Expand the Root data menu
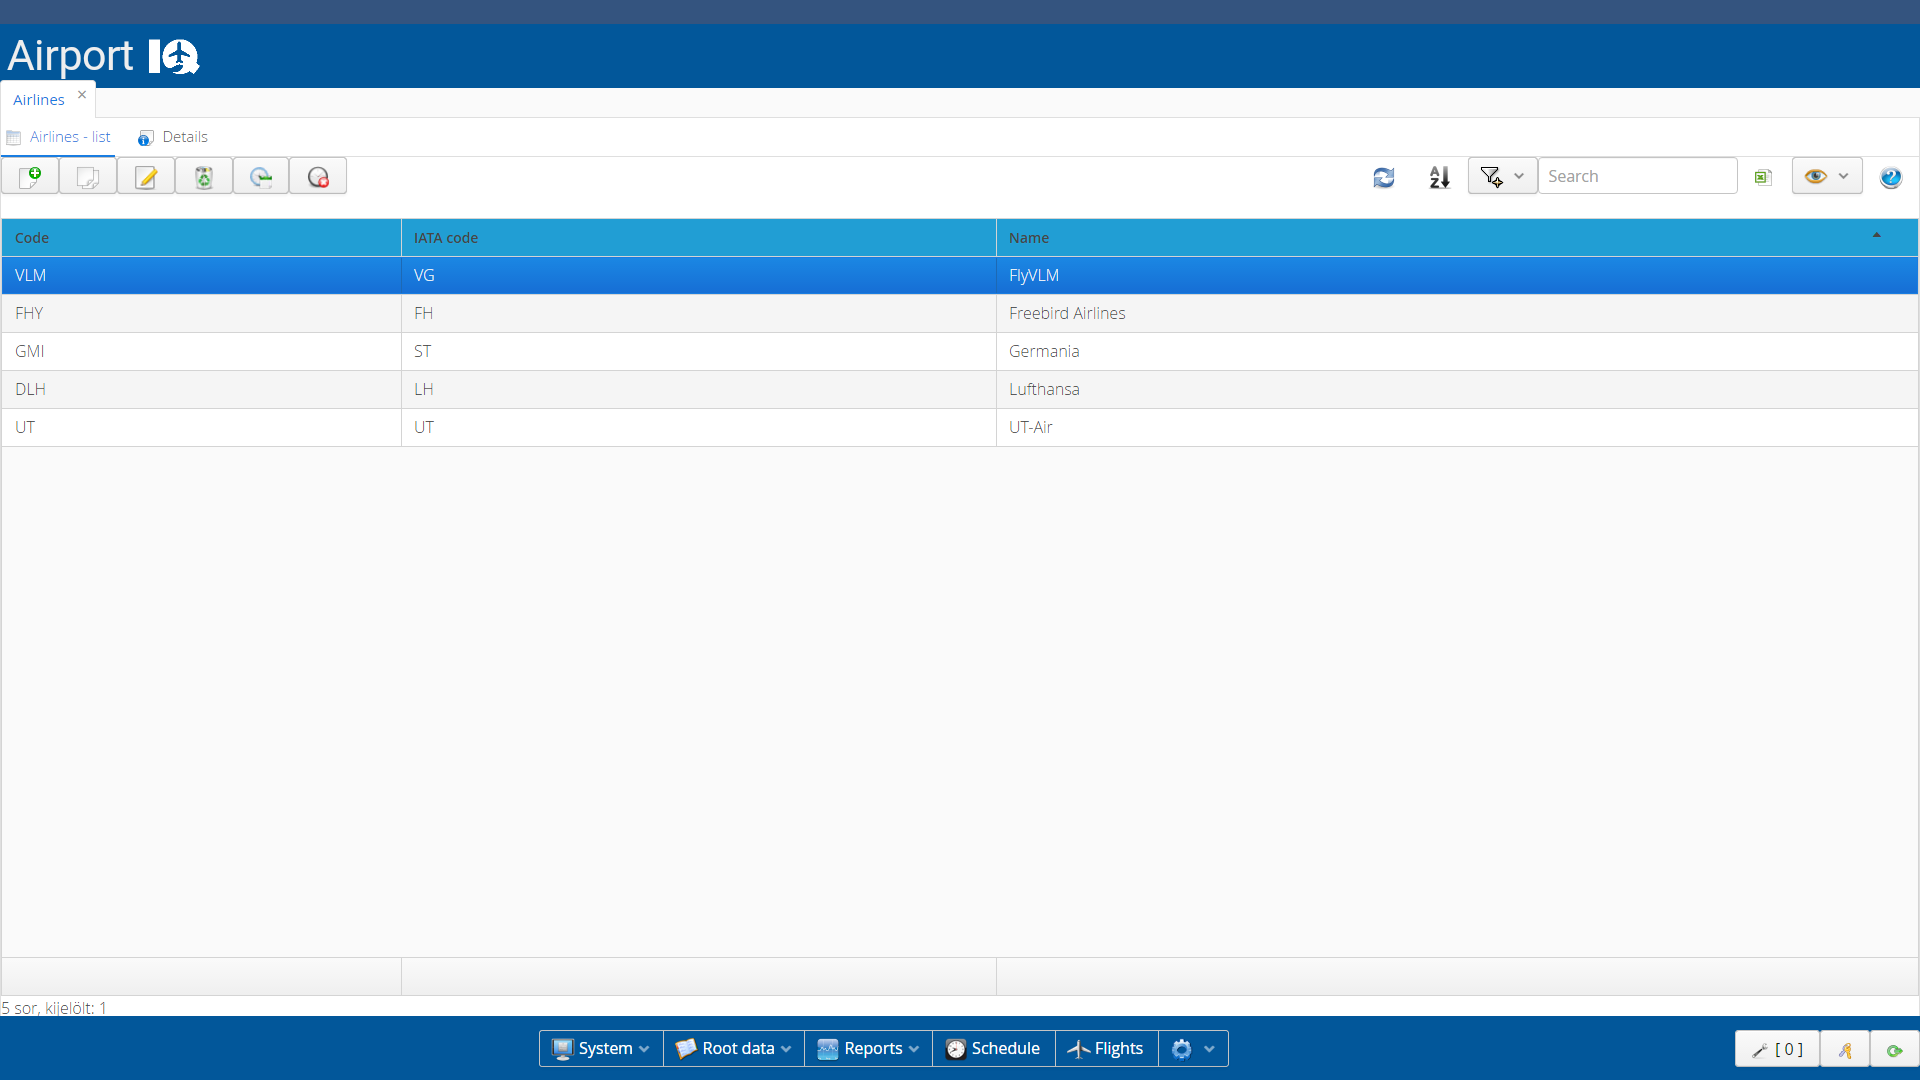The image size is (1920, 1080). pyautogui.click(x=734, y=1048)
